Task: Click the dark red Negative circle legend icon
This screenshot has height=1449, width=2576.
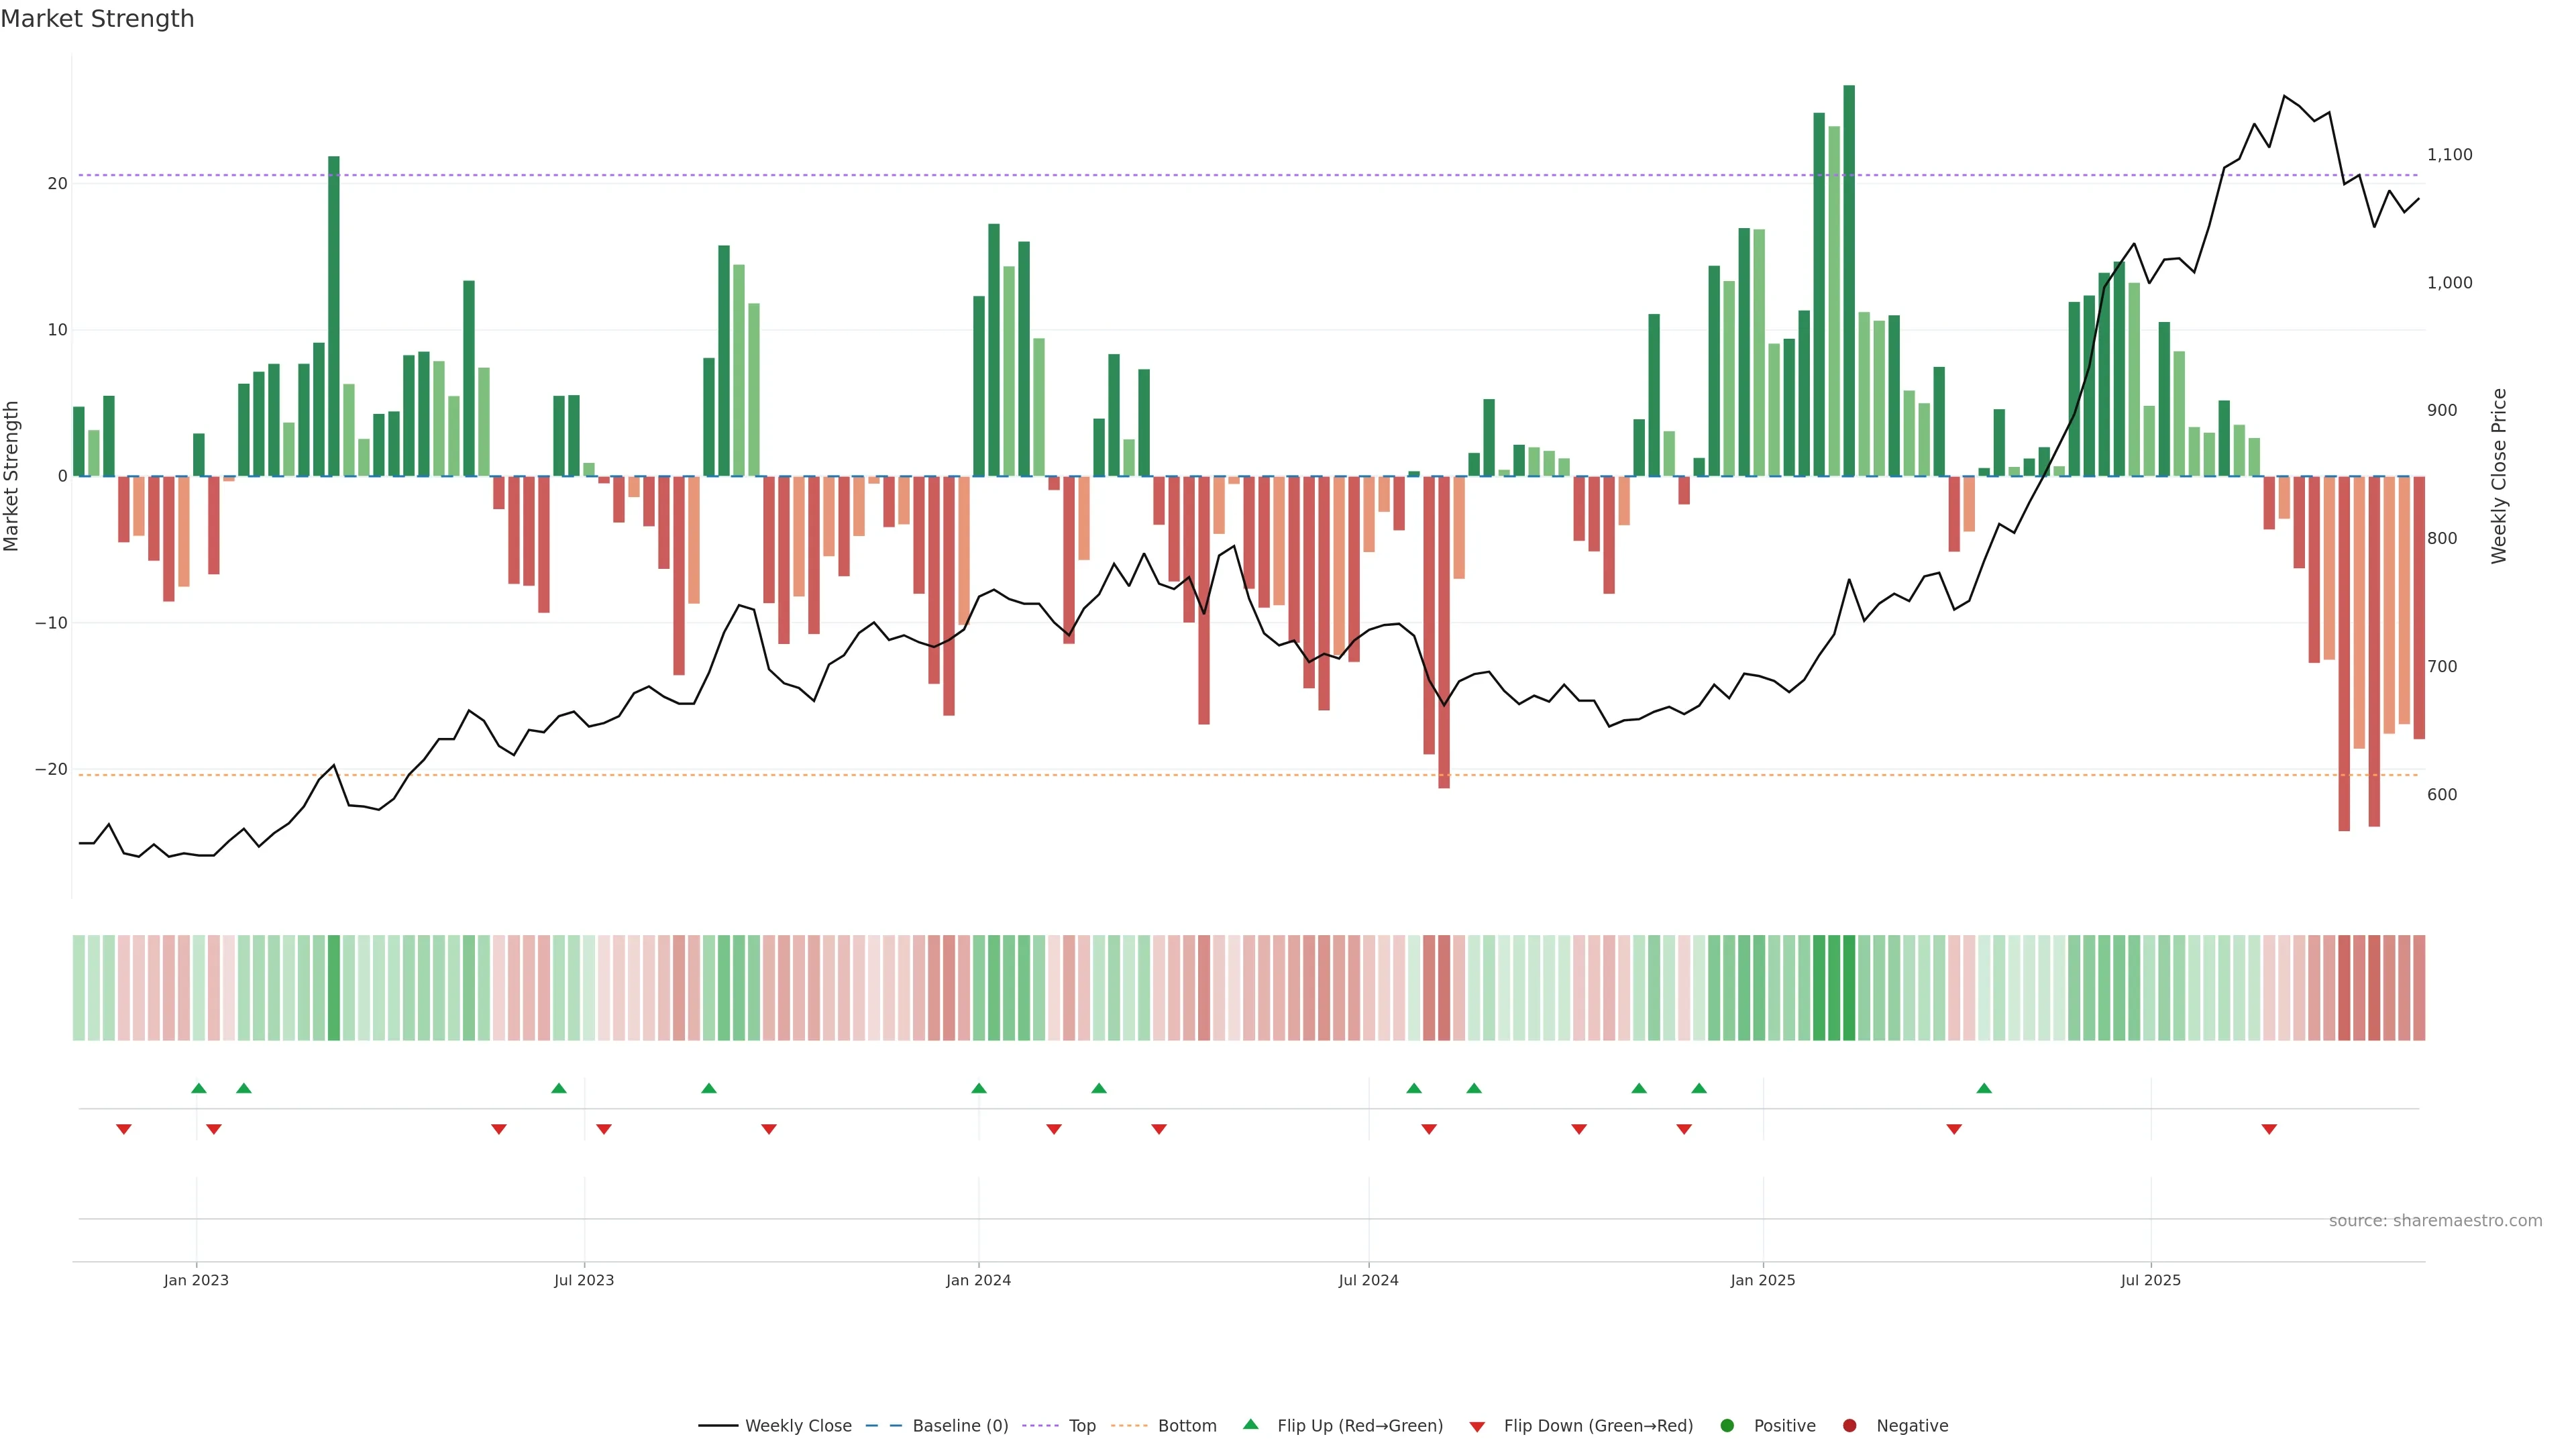Action: point(1849,1426)
